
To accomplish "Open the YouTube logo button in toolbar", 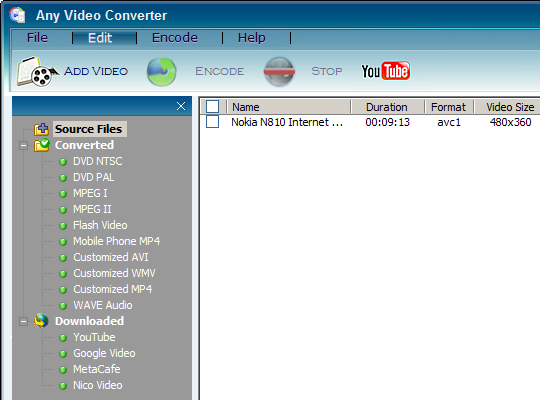I will [386, 71].
